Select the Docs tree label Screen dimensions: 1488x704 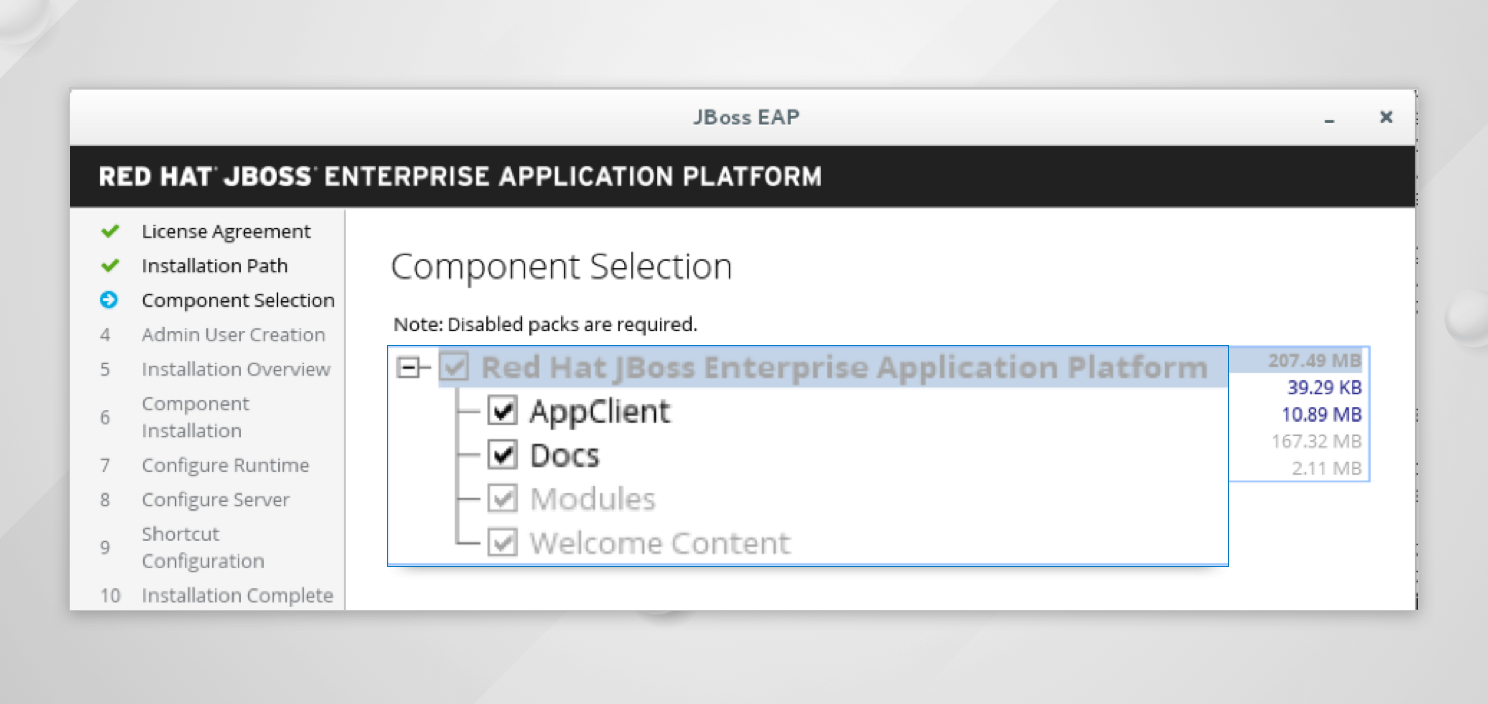click(x=564, y=455)
